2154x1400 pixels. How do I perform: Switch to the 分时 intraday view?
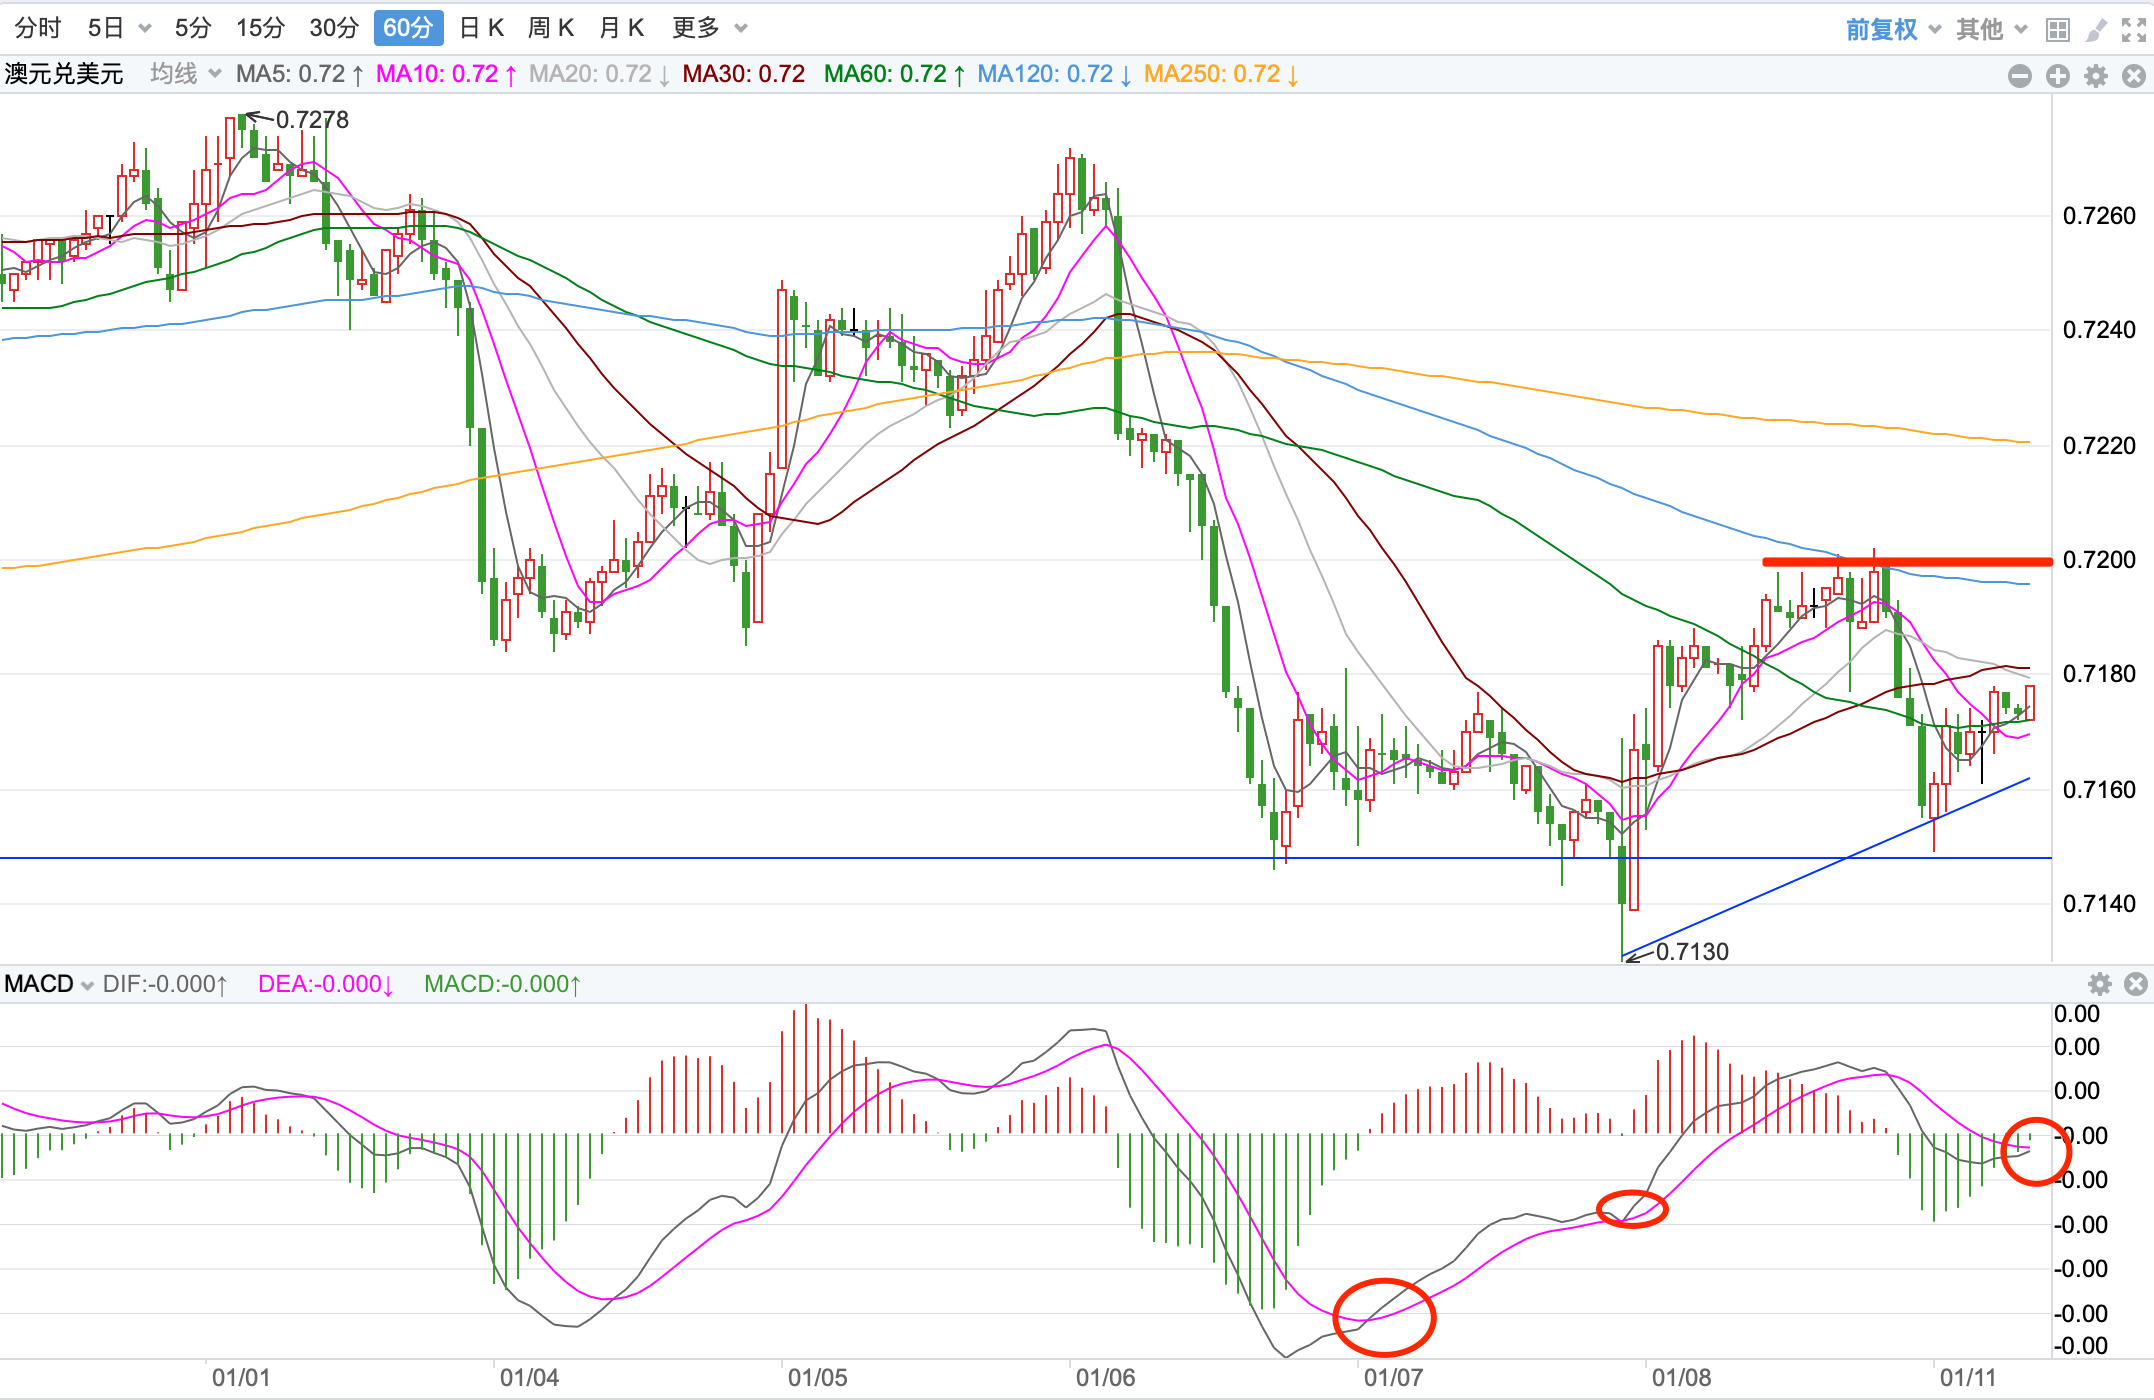38,28
